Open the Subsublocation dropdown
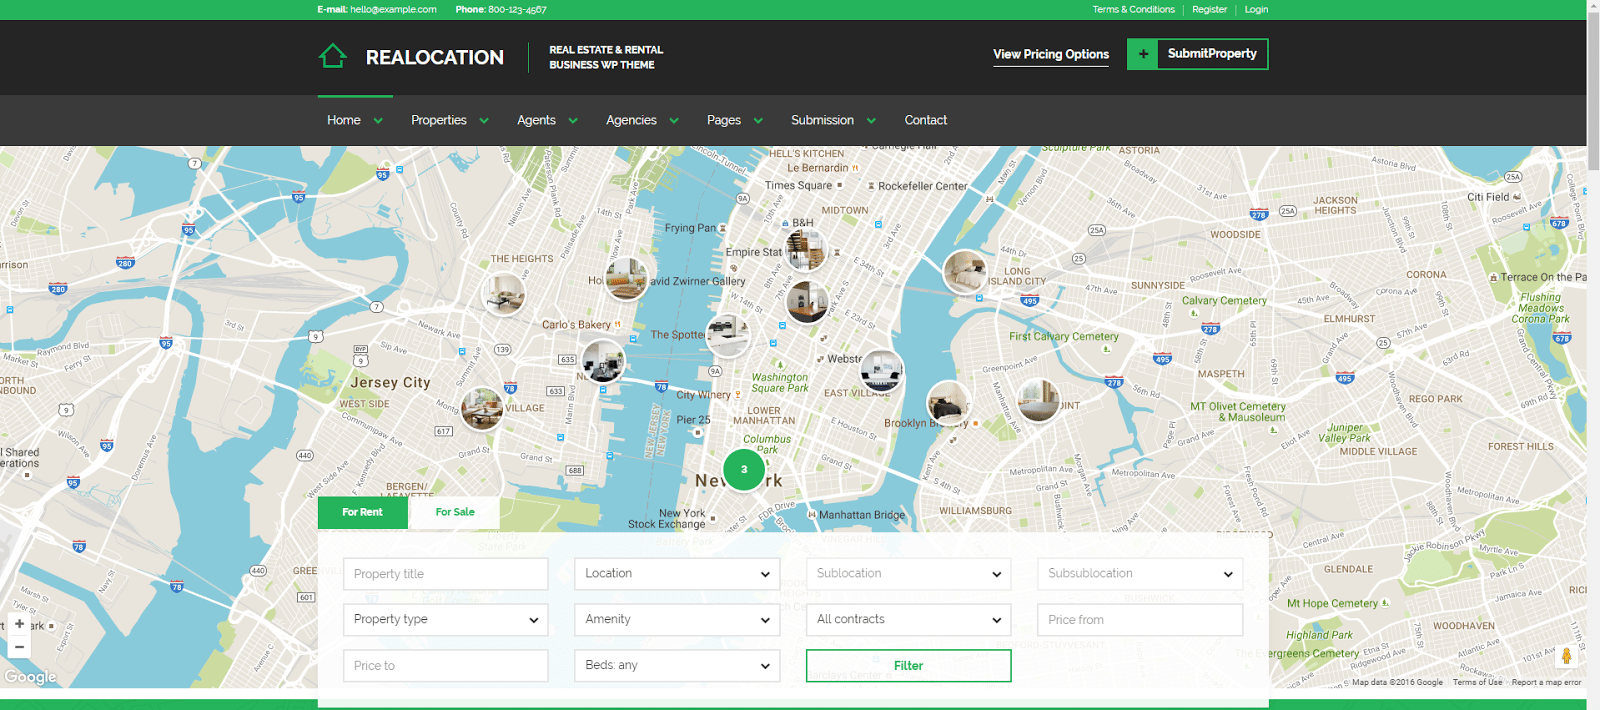This screenshot has height=710, width=1600. point(1140,574)
